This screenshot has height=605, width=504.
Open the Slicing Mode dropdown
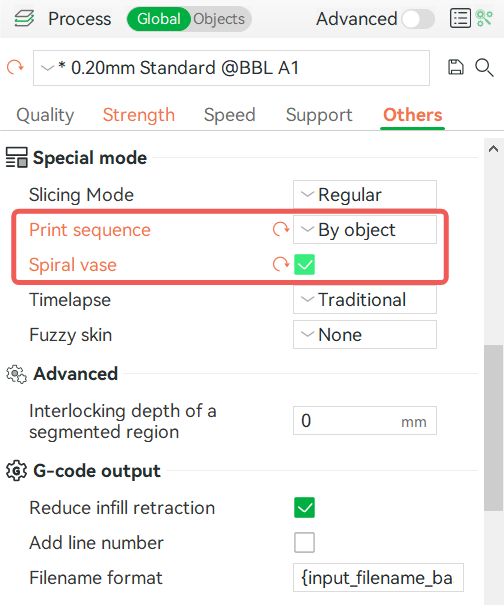365,194
